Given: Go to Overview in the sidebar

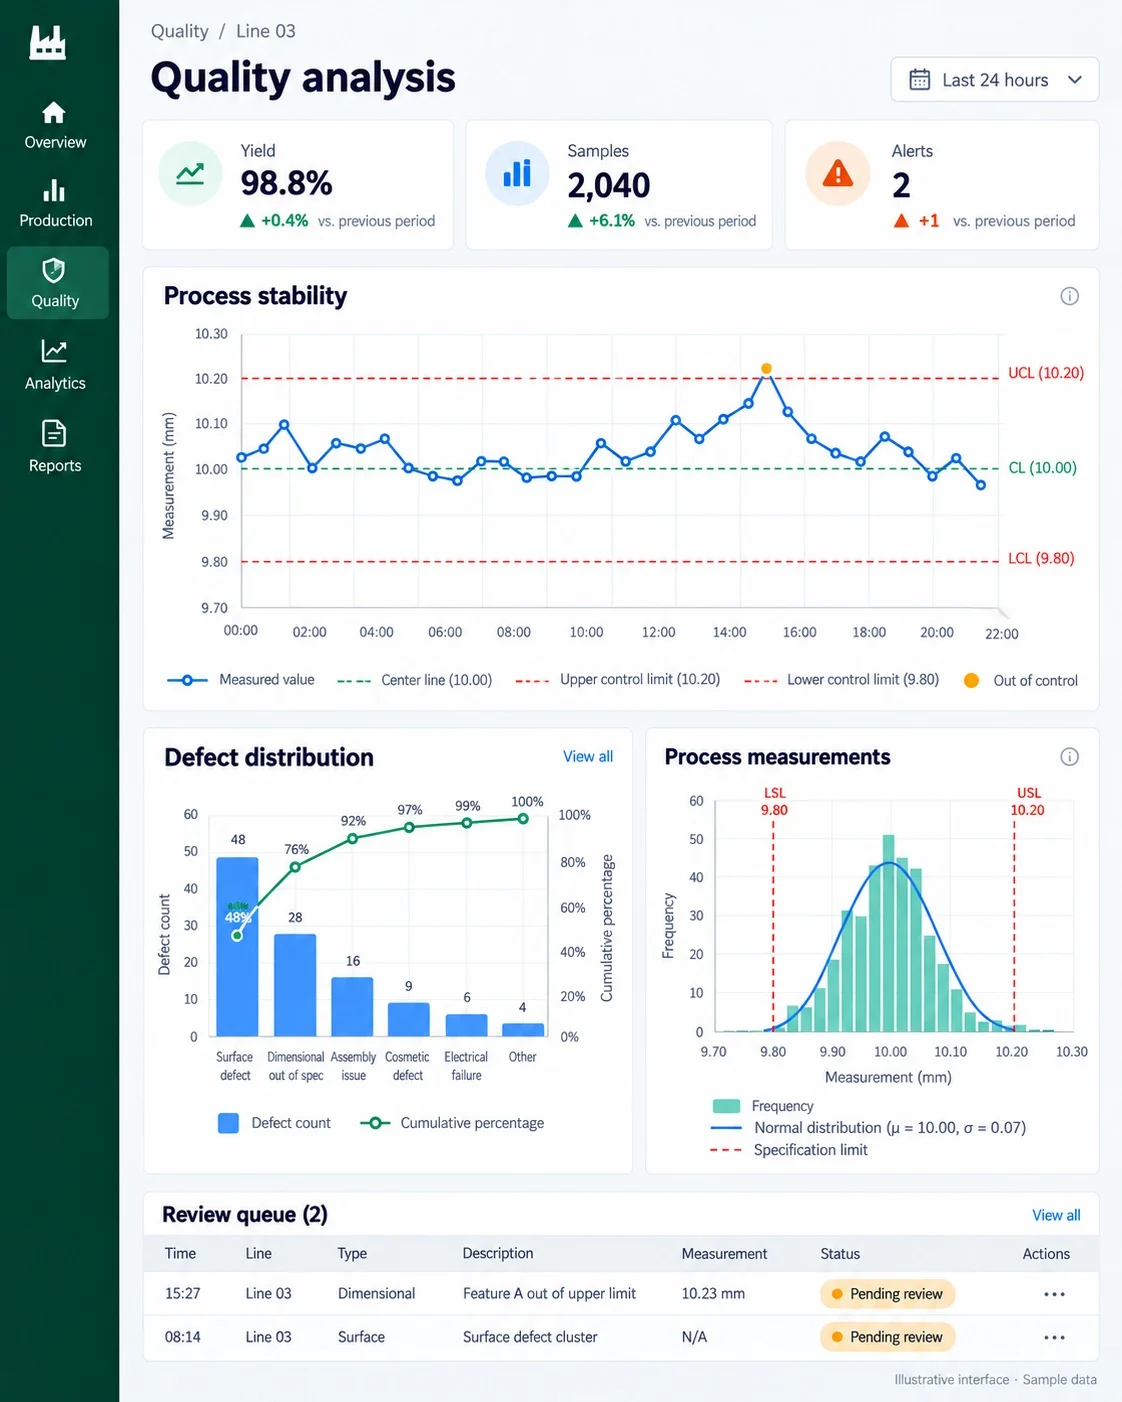Looking at the screenshot, I should click(55, 126).
